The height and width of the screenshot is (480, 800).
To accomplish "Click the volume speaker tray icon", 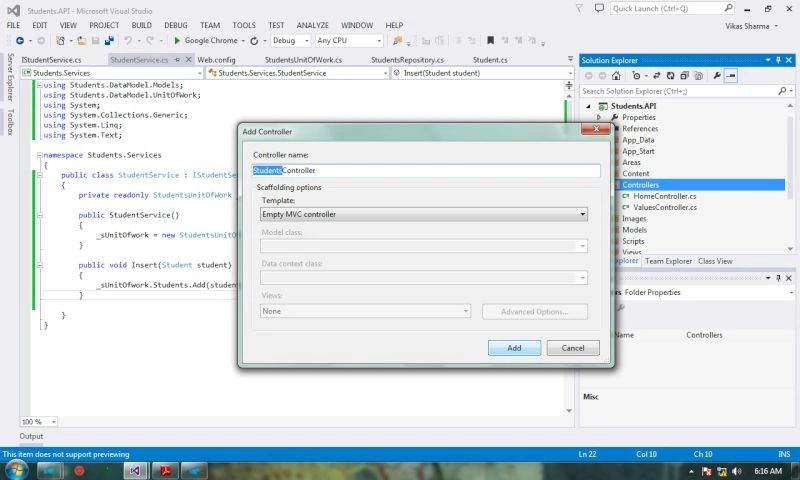I will pos(737,471).
